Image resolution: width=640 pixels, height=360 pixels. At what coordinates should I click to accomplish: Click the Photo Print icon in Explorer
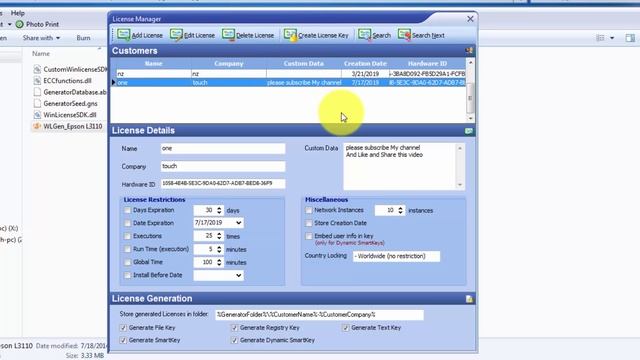click(19, 24)
